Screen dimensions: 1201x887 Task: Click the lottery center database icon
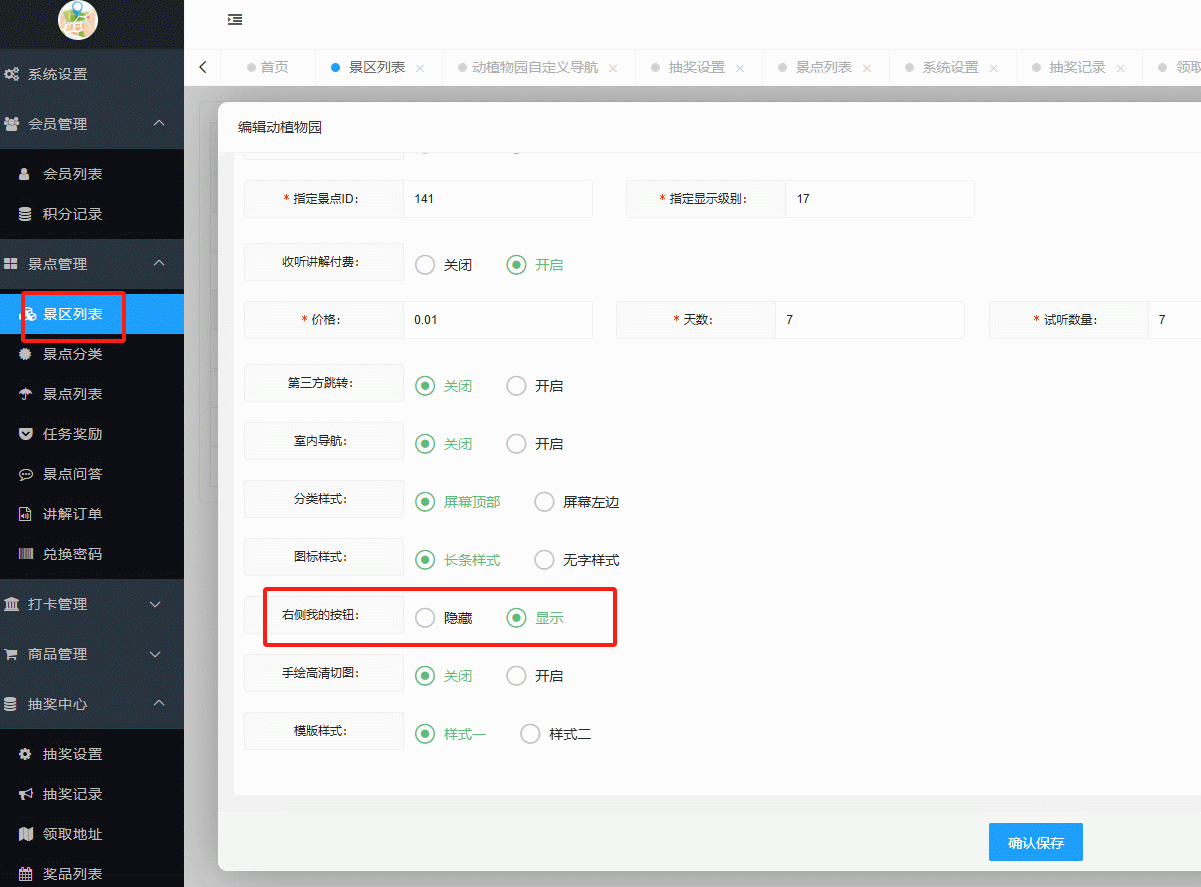(x=12, y=704)
